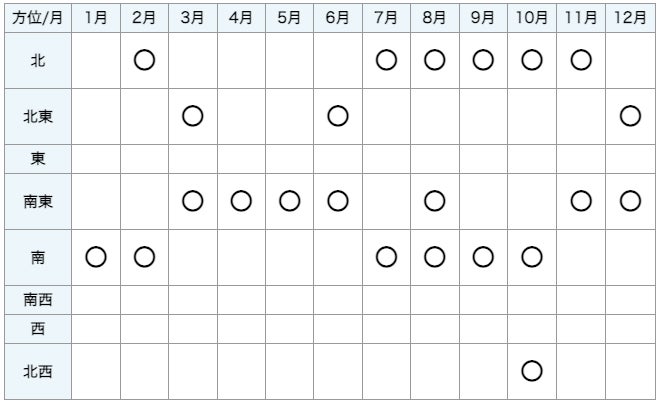Select the 北西 circle in 10月
The height and width of the screenshot is (404, 660).
point(532,371)
